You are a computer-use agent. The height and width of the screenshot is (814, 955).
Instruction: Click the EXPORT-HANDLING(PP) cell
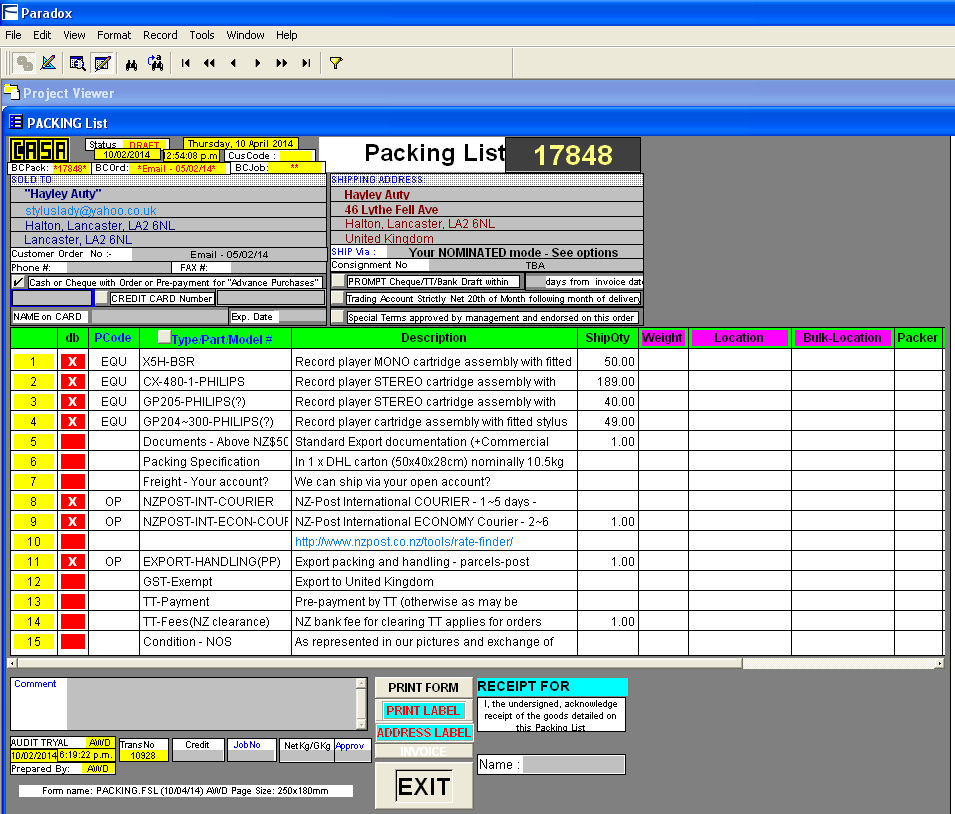pos(215,562)
